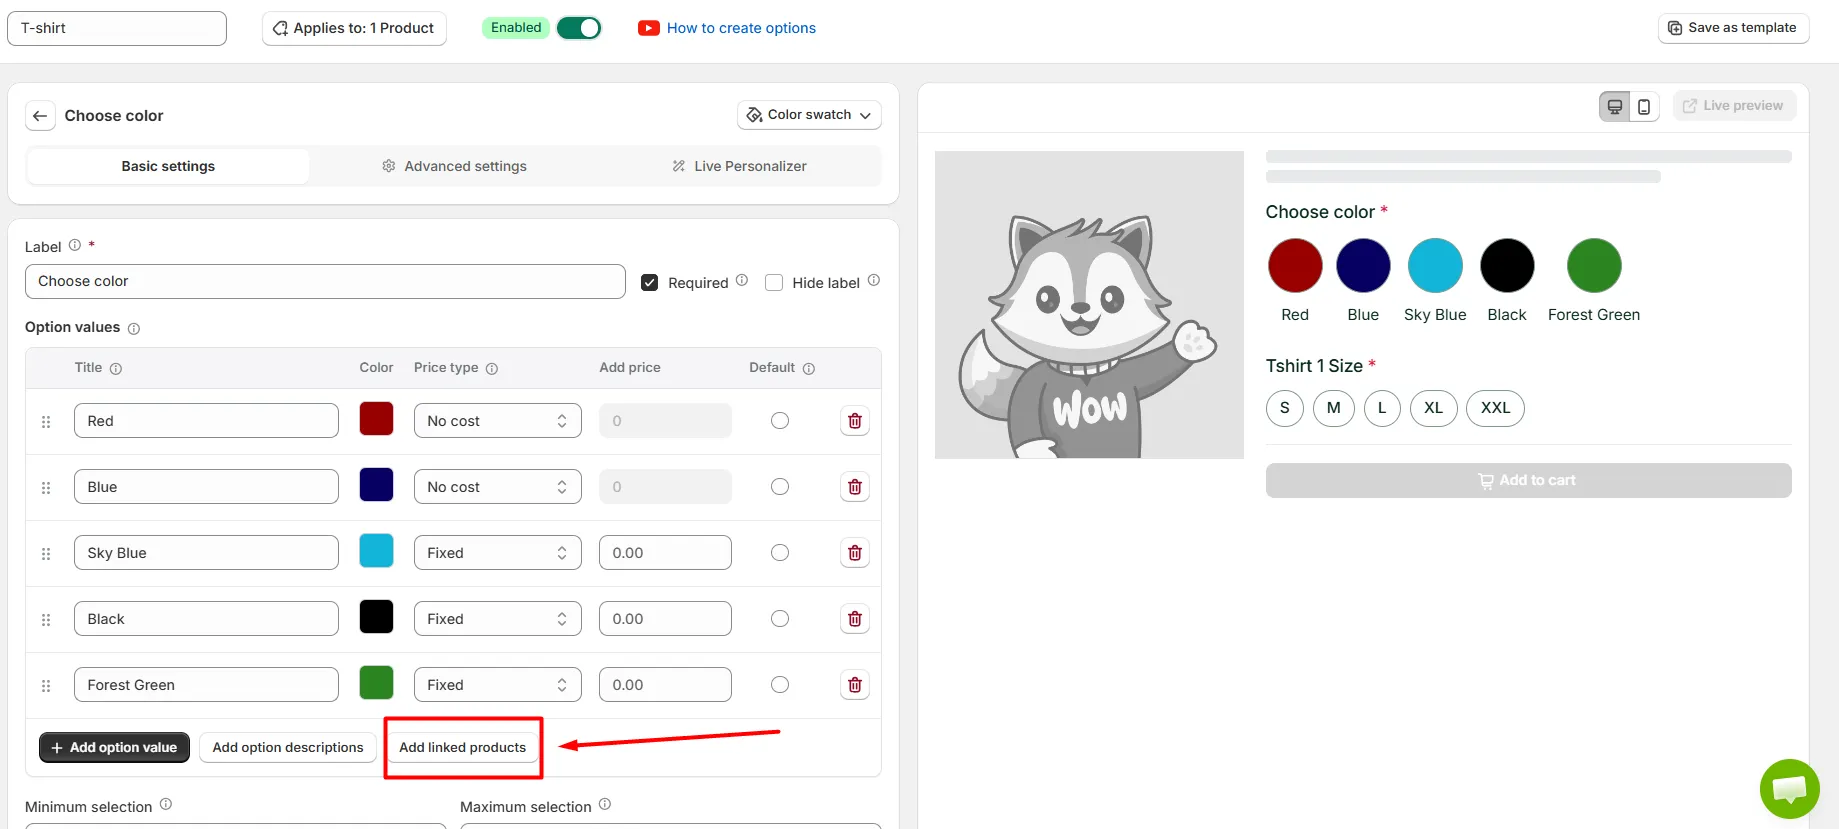Screen dimensions: 1839x829
Task: Click the Add price field for Black
Action: [x=665, y=619]
